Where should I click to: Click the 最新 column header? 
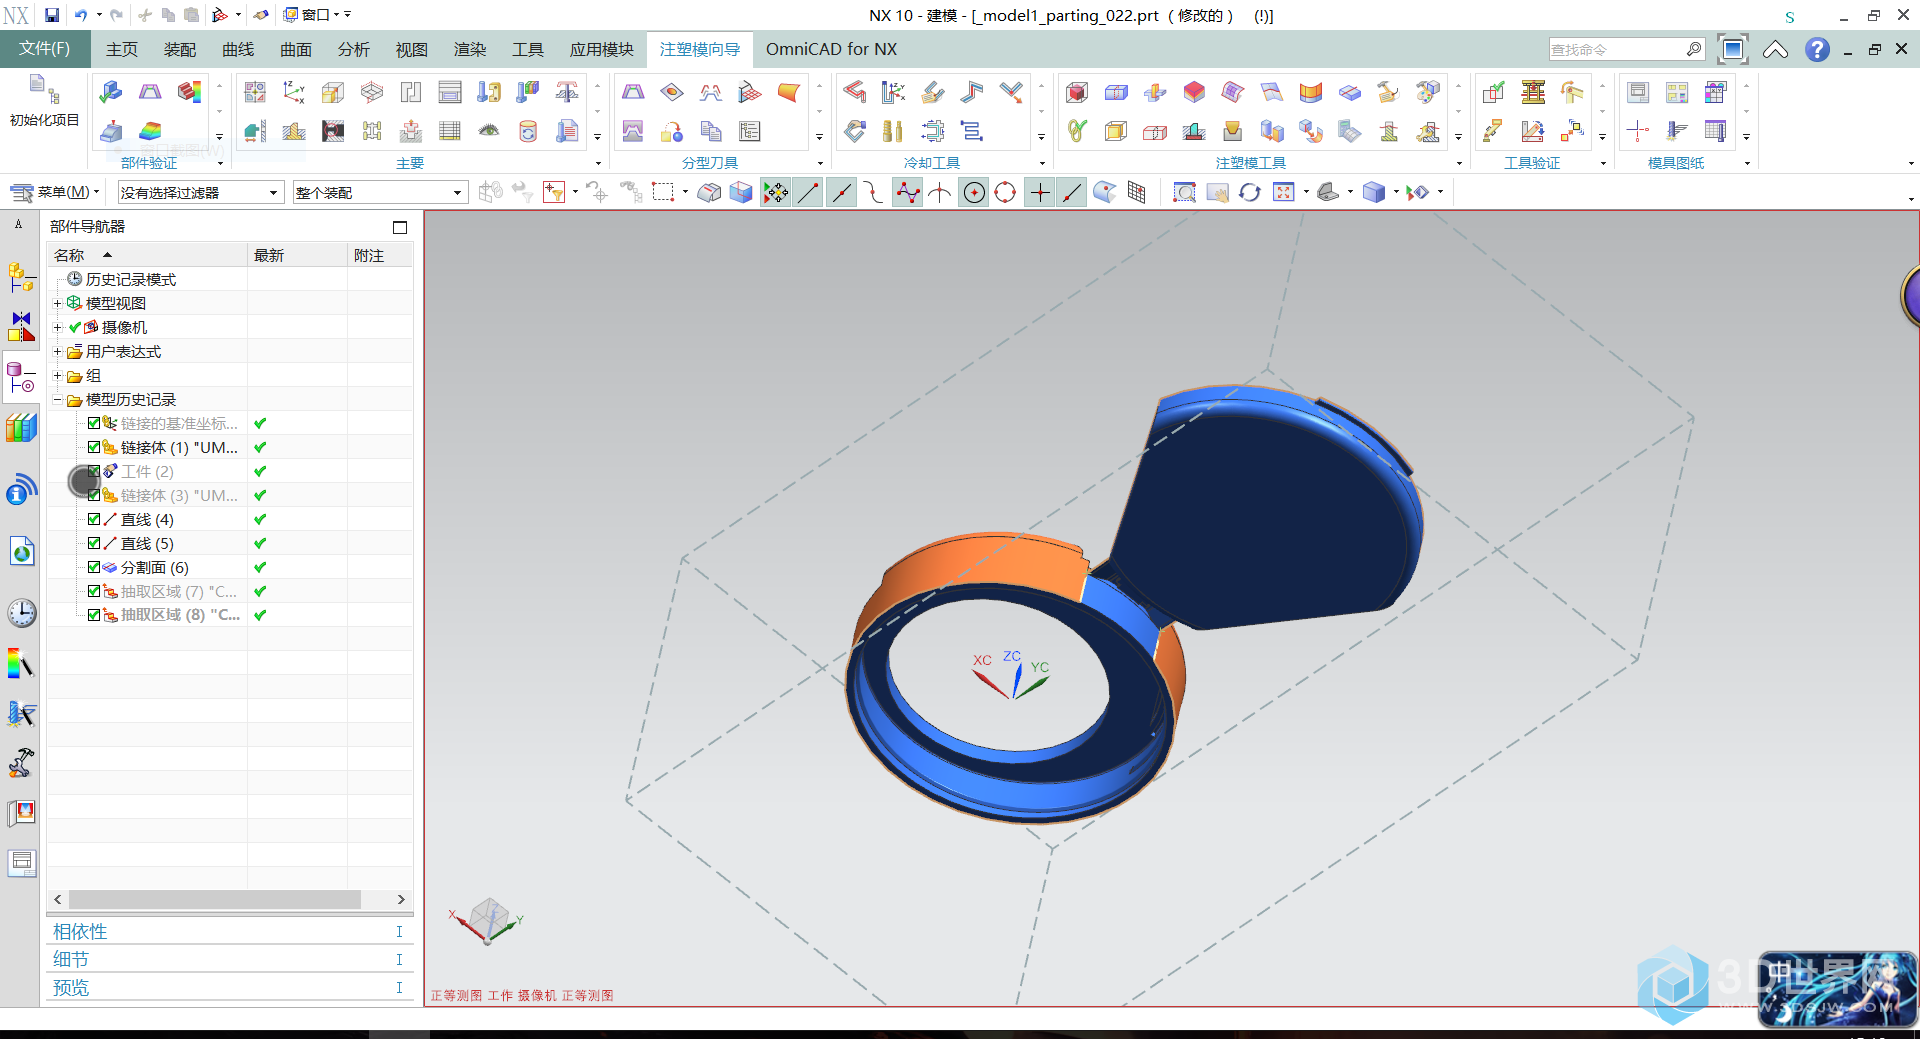coord(297,255)
